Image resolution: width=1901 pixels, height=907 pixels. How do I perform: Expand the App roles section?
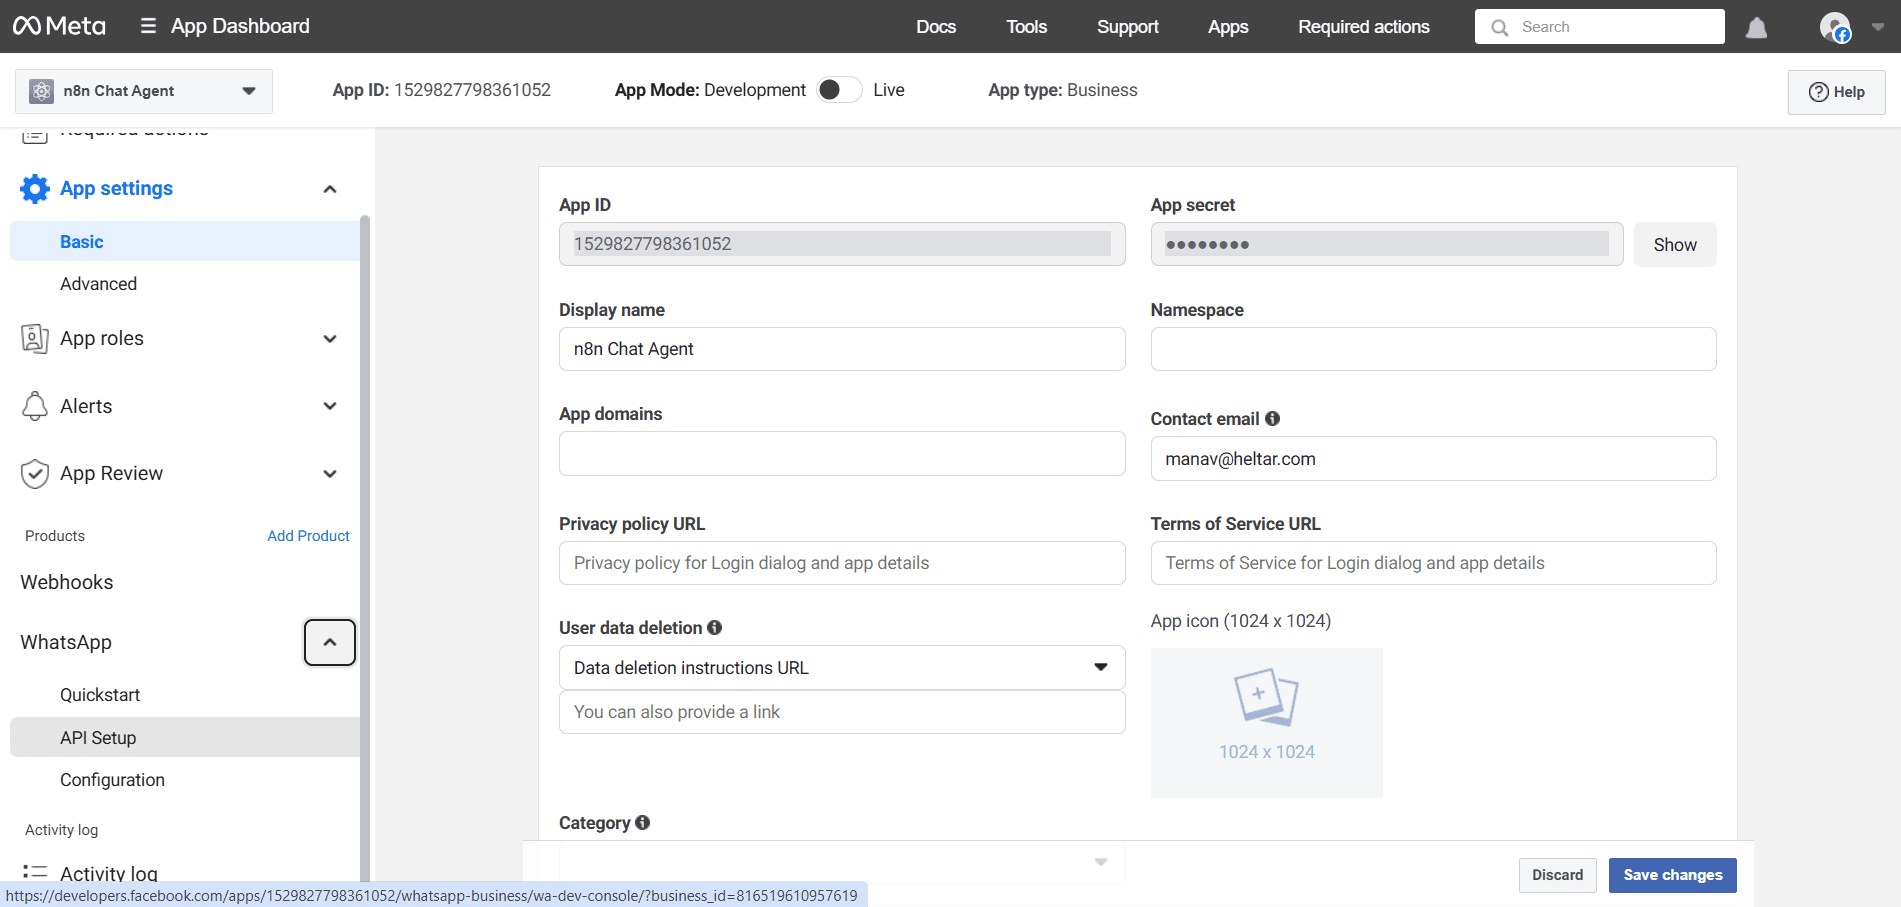click(x=330, y=339)
